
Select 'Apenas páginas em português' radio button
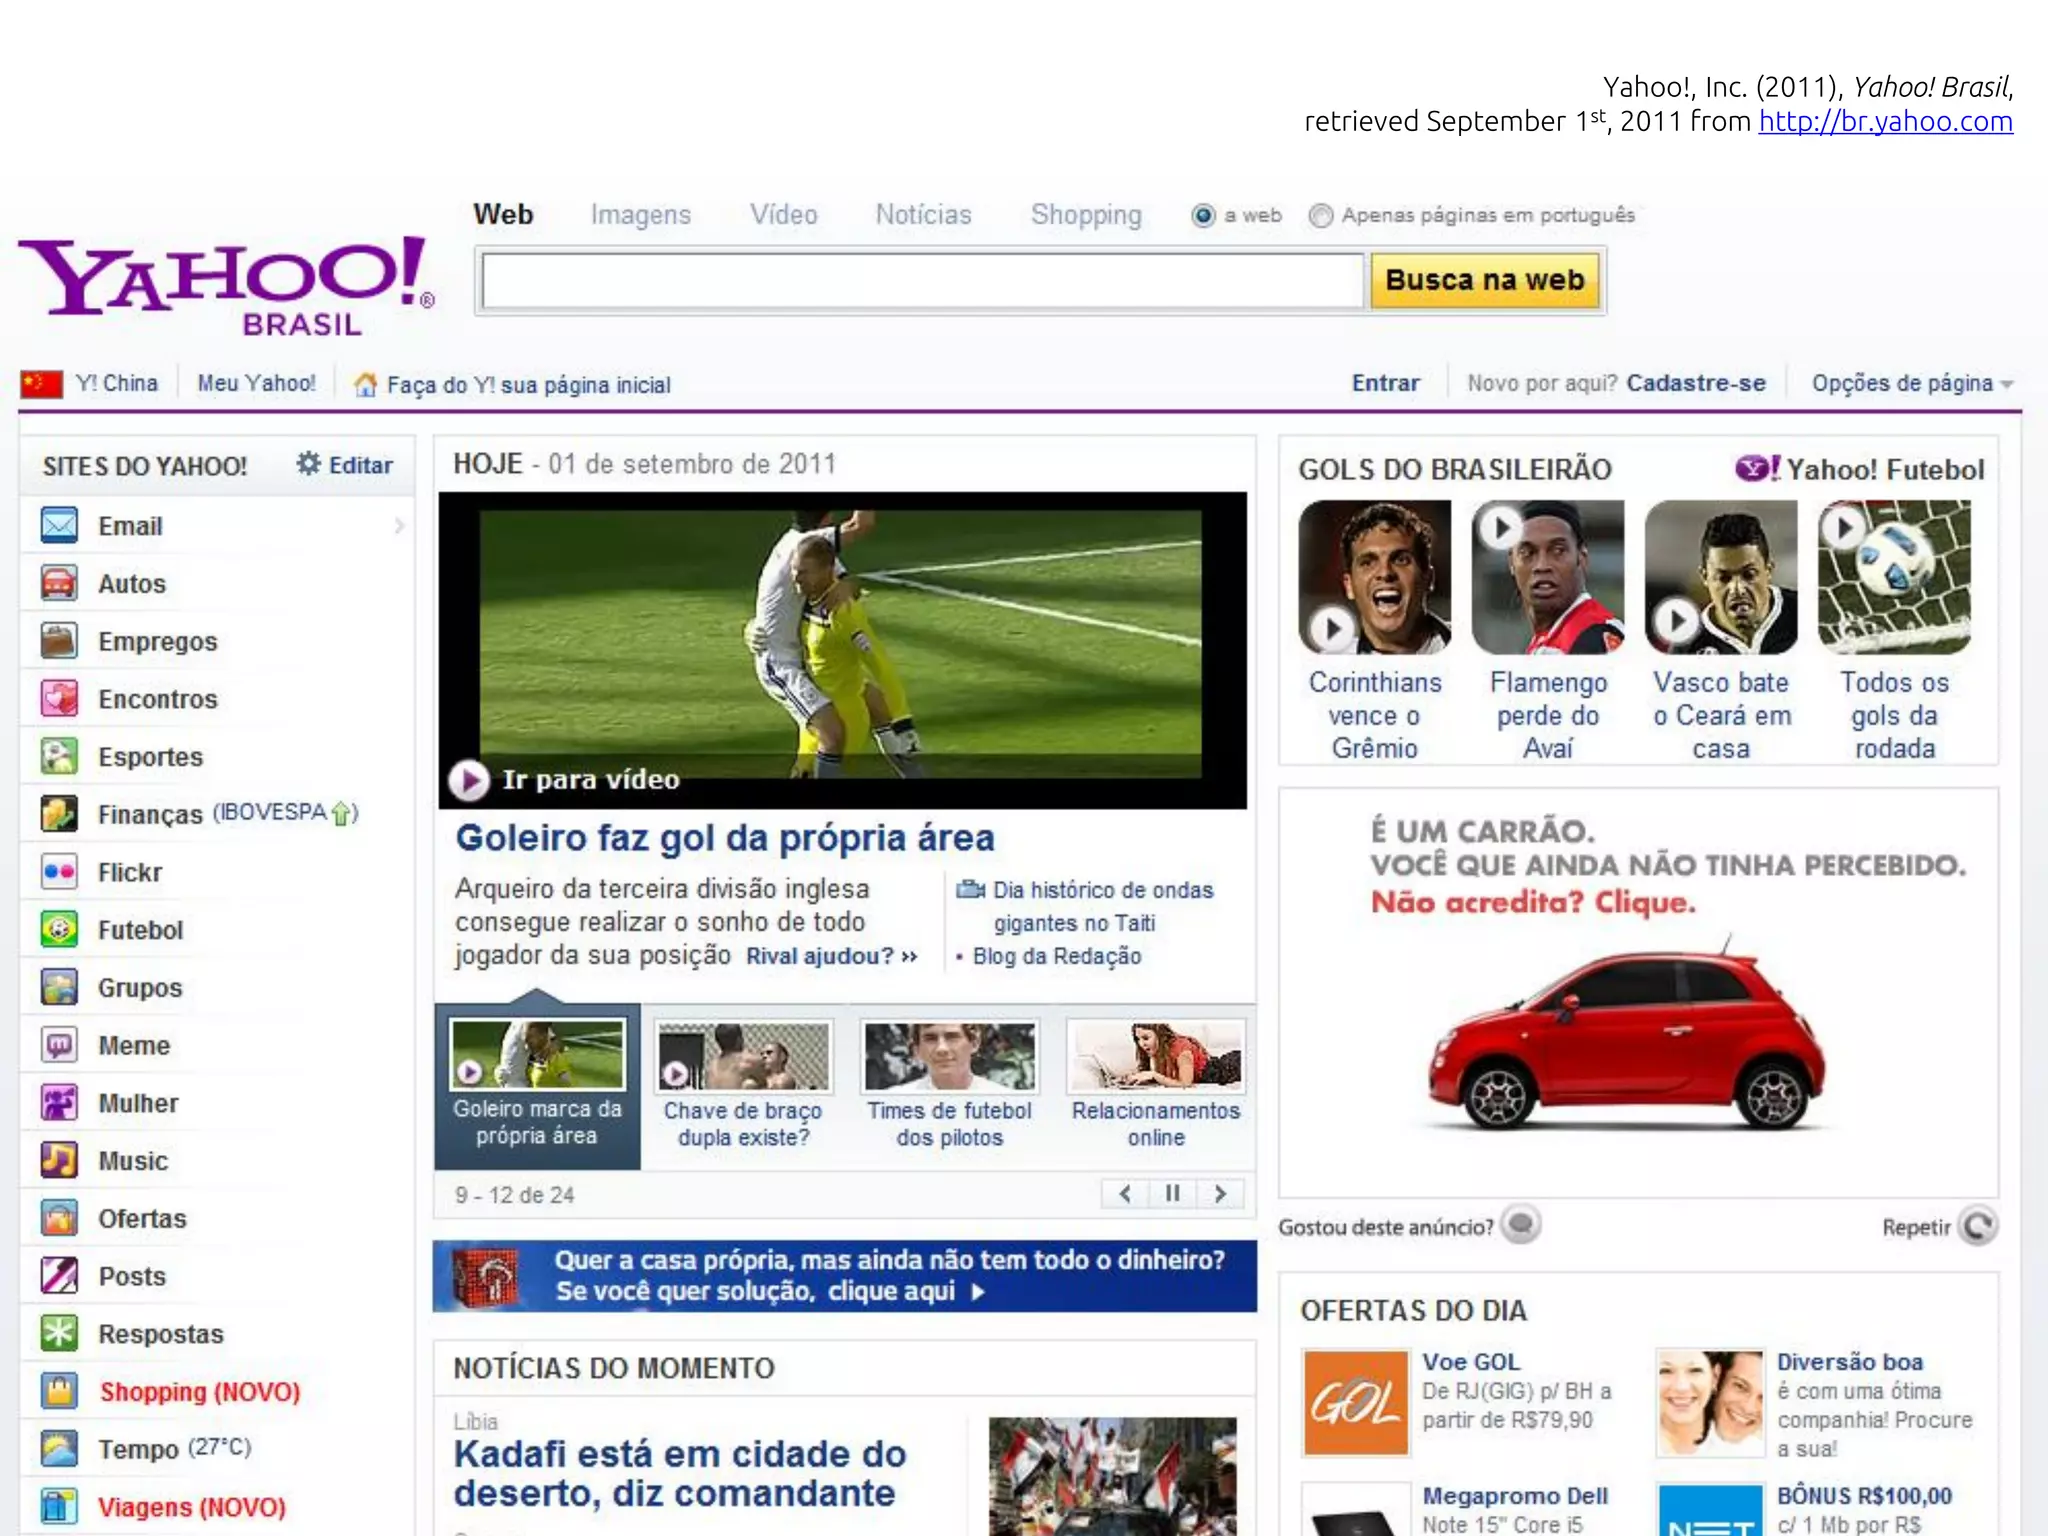pos(1321,215)
